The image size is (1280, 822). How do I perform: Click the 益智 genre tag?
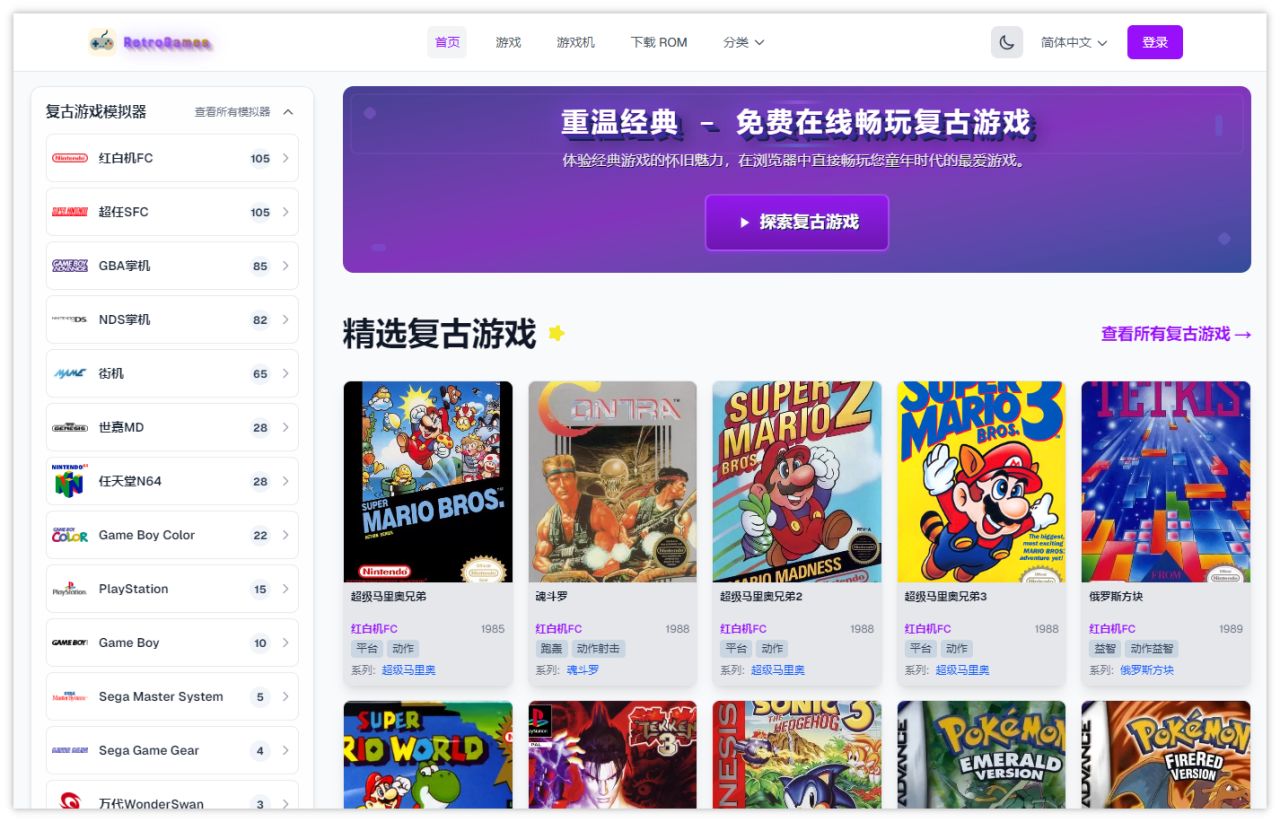tap(1105, 649)
